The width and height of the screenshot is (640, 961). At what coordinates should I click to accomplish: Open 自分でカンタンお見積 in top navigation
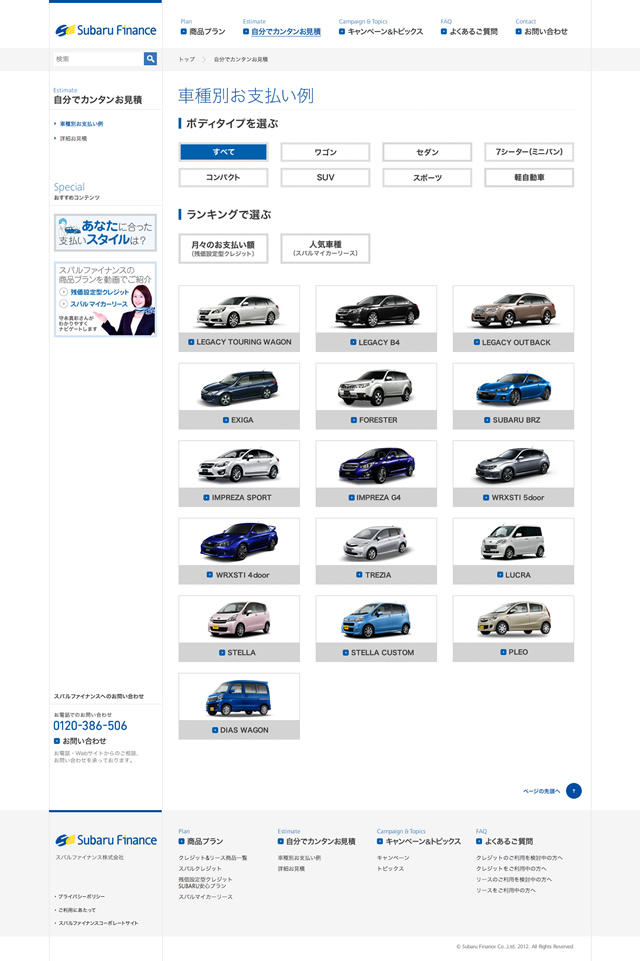282,31
